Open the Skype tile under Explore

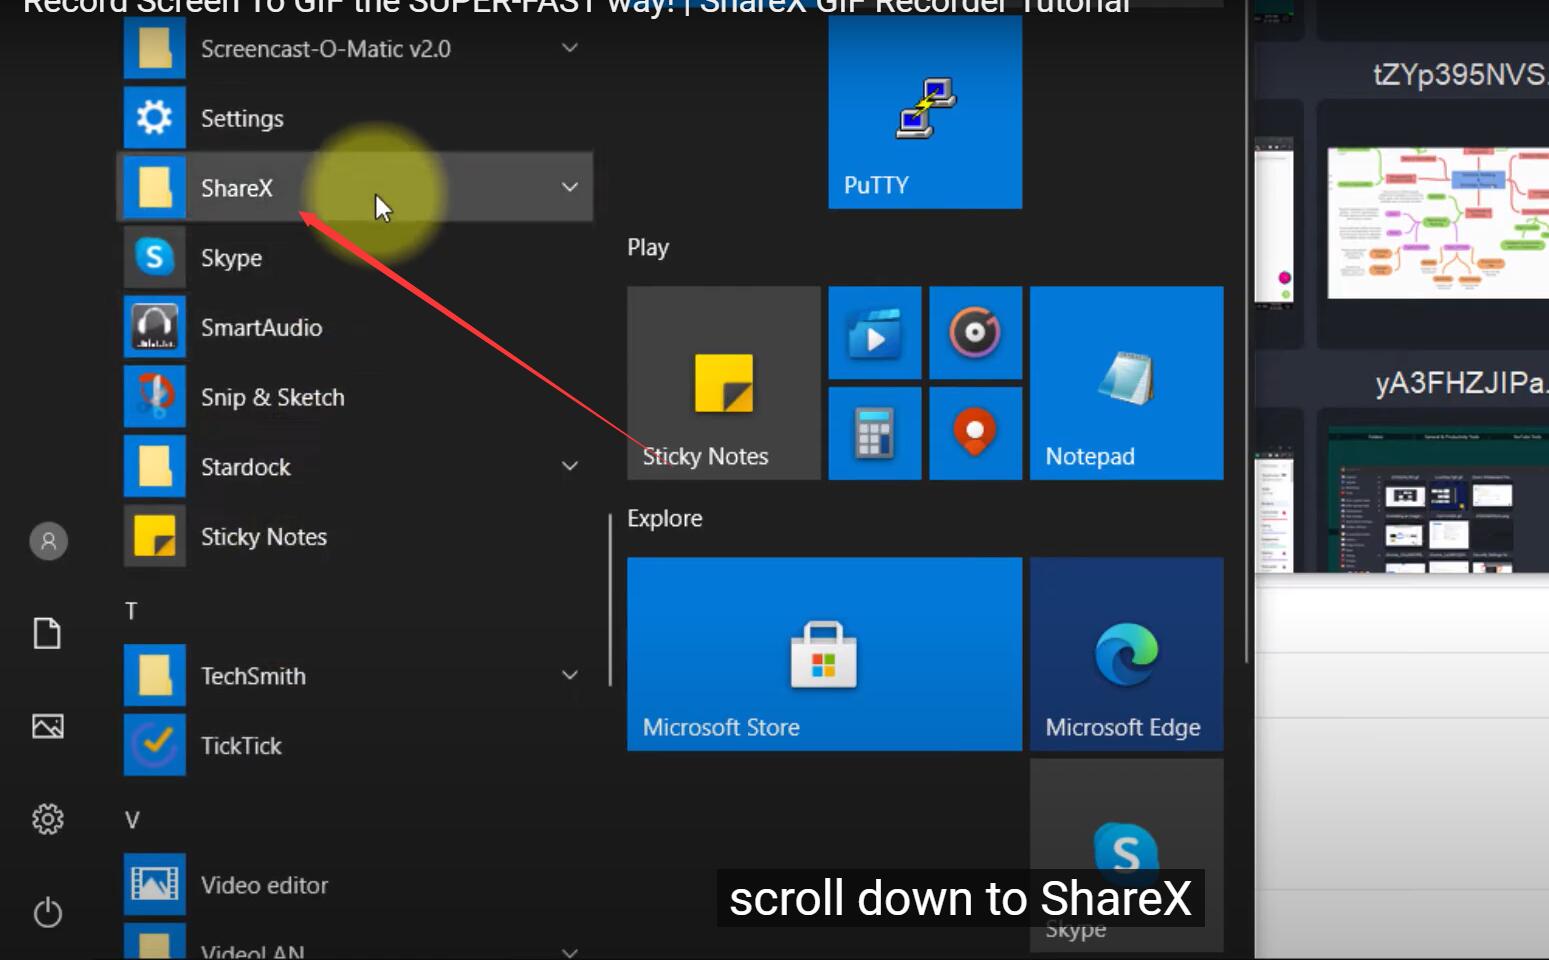(x=1126, y=855)
